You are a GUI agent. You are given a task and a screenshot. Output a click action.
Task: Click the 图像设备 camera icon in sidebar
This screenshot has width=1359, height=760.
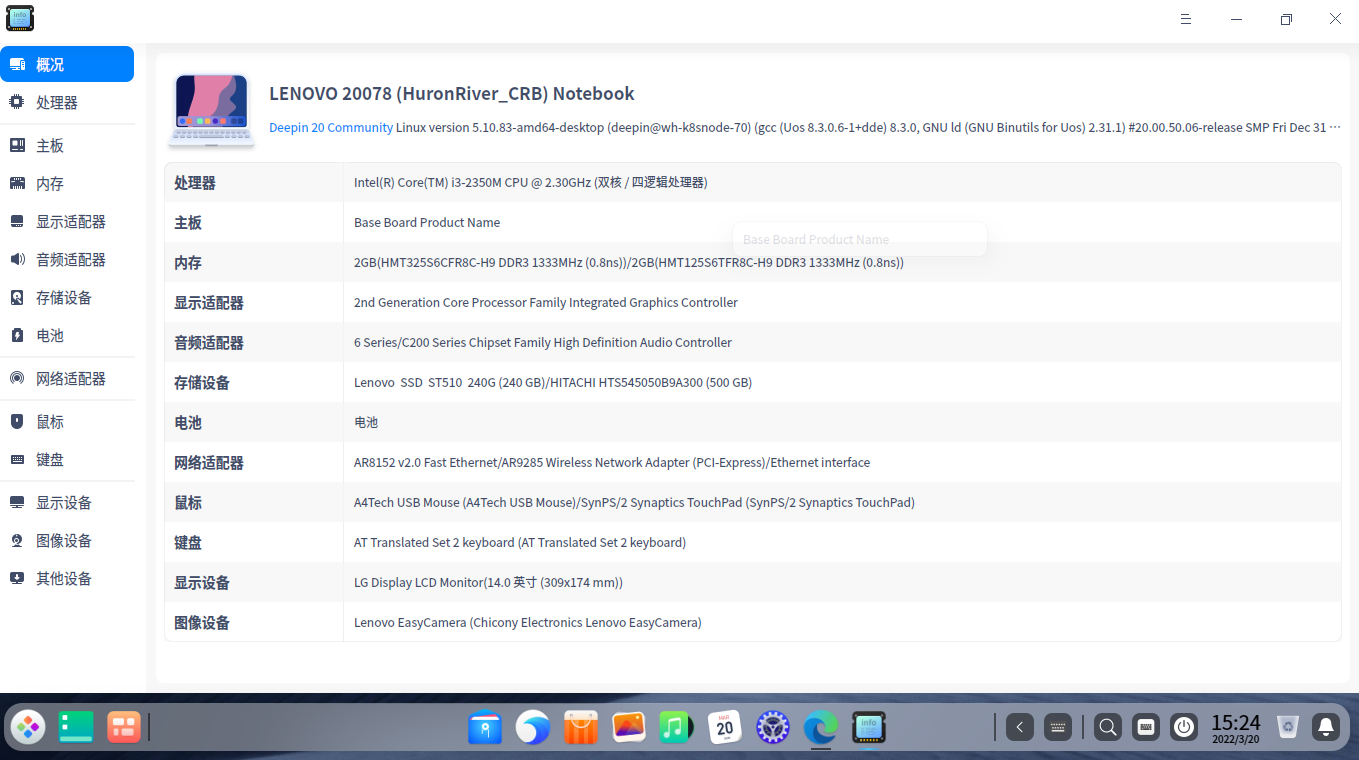(17, 541)
